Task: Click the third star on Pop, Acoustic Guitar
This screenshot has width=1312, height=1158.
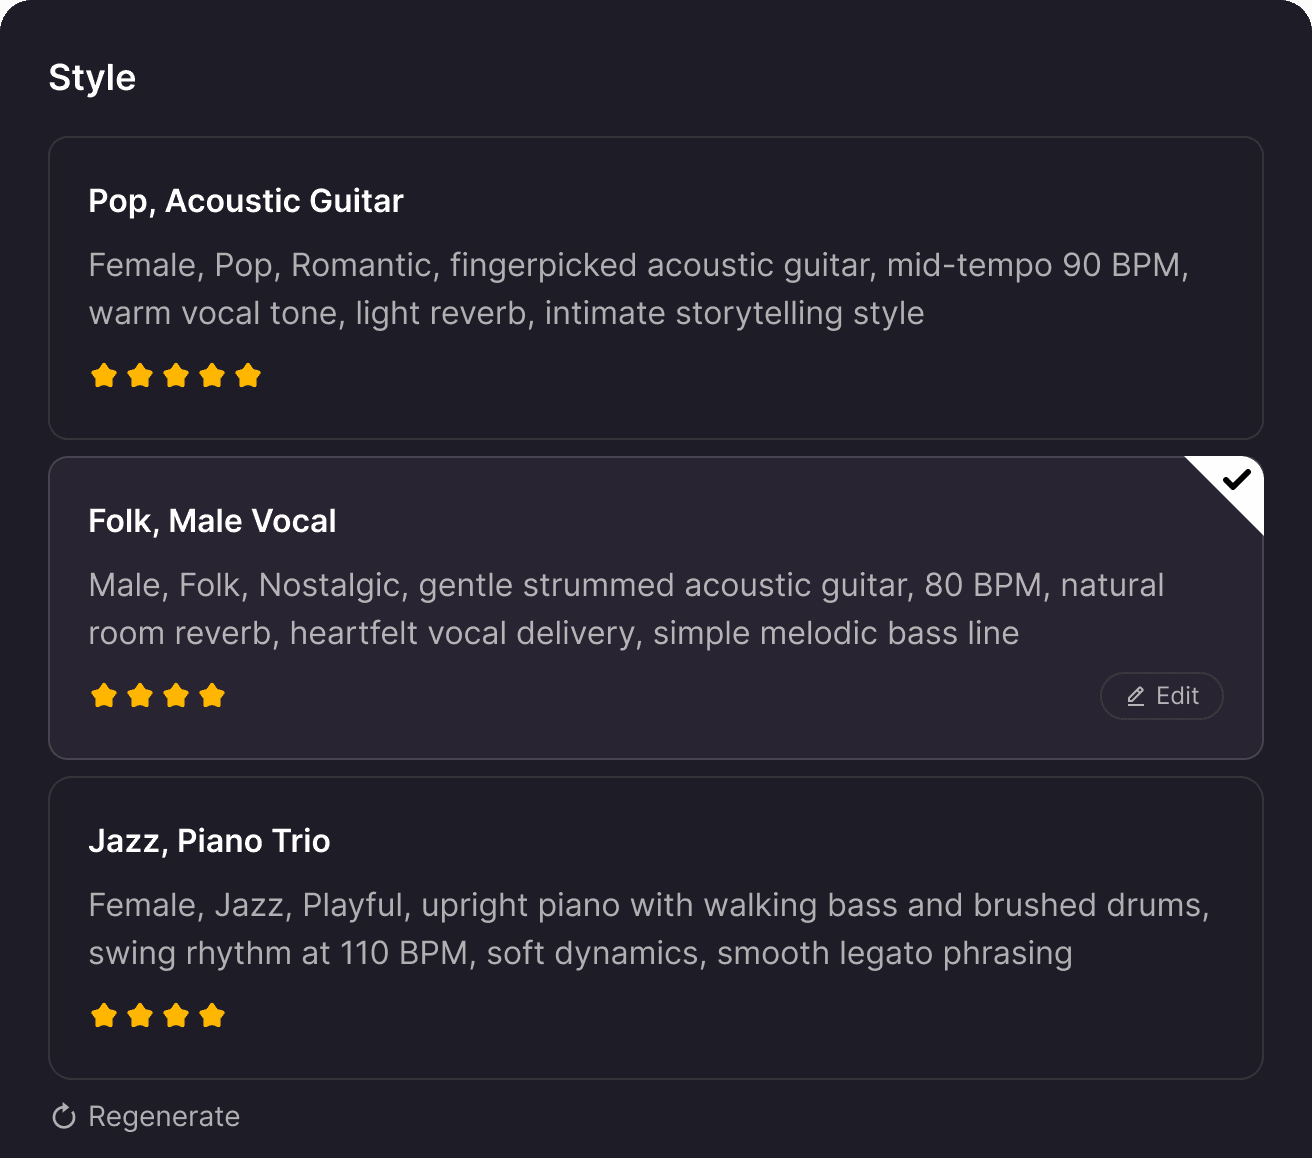Action: (x=176, y=376)
